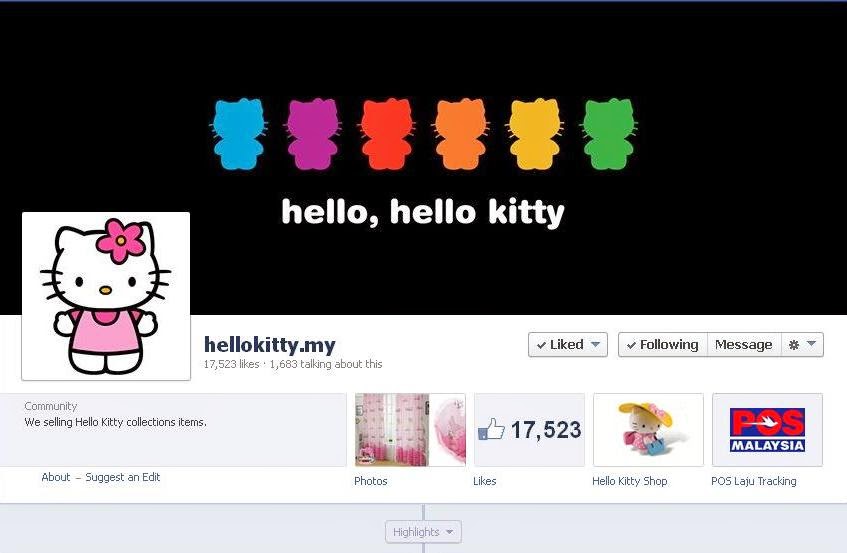Open the gear settings icon

[x=794, y=345]
